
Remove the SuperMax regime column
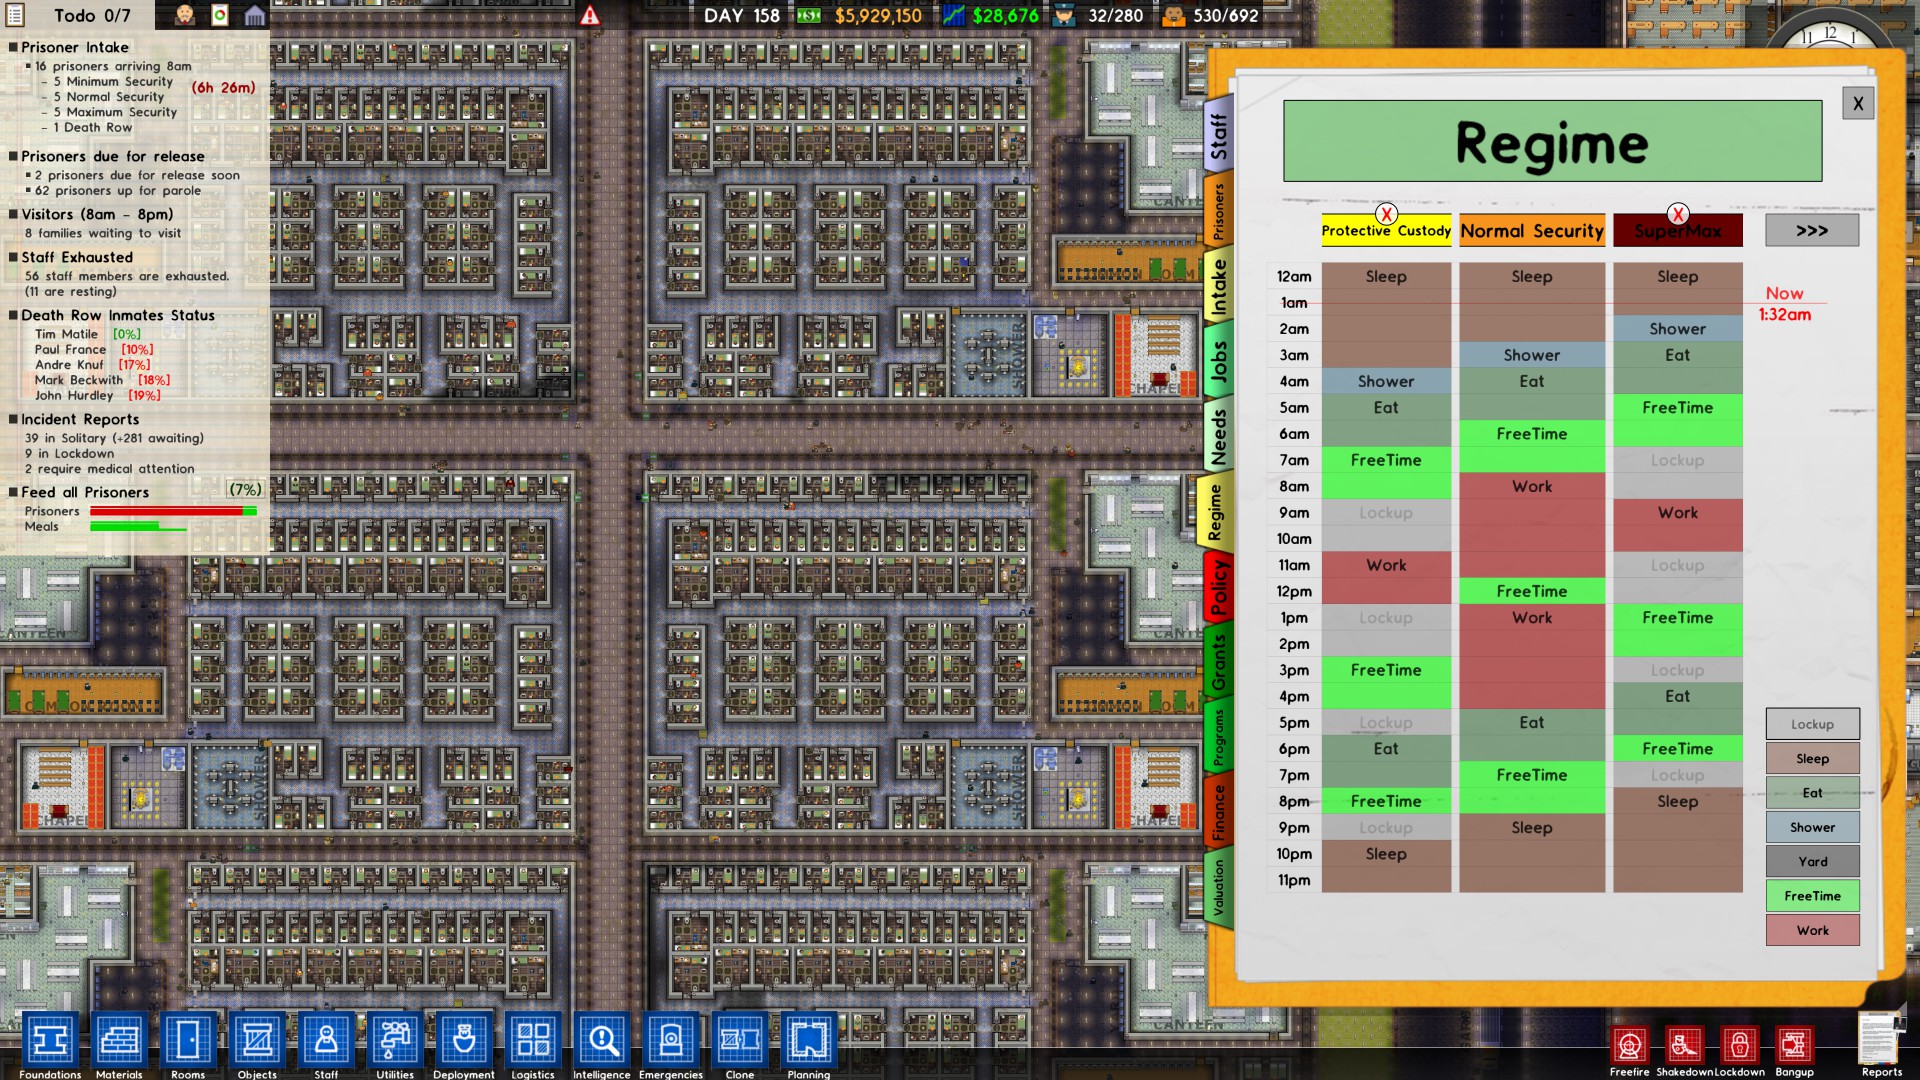1678,214
